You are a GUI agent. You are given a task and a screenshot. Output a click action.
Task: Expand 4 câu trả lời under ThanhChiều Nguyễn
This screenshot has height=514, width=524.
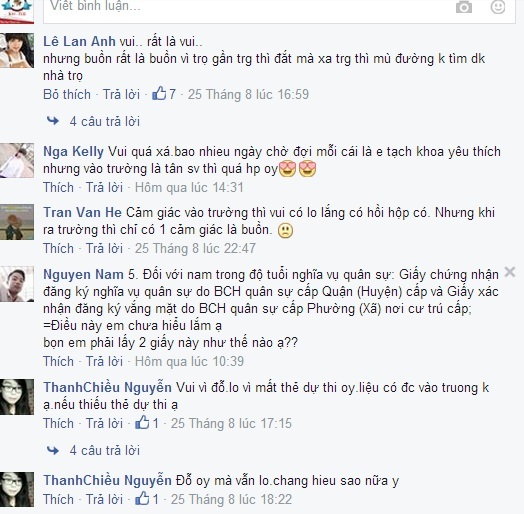point(105,451)
